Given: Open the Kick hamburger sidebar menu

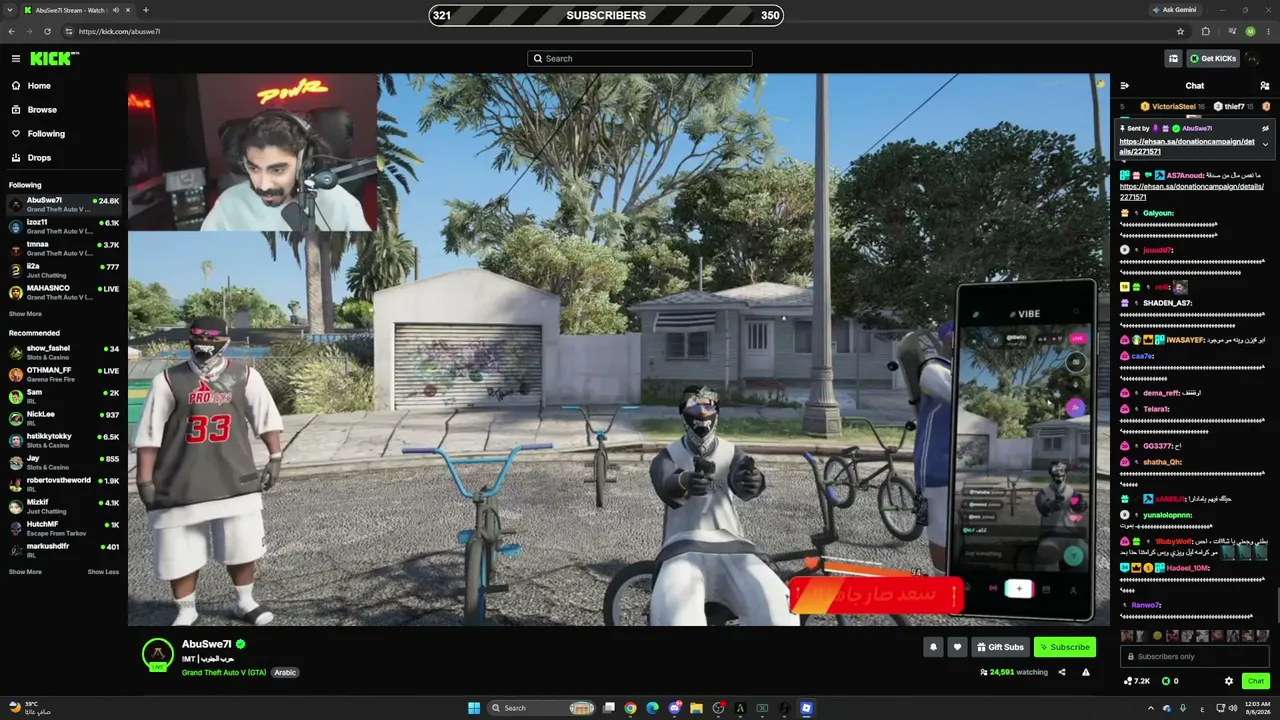Looking at the screenshot, I should click(16, 58).
